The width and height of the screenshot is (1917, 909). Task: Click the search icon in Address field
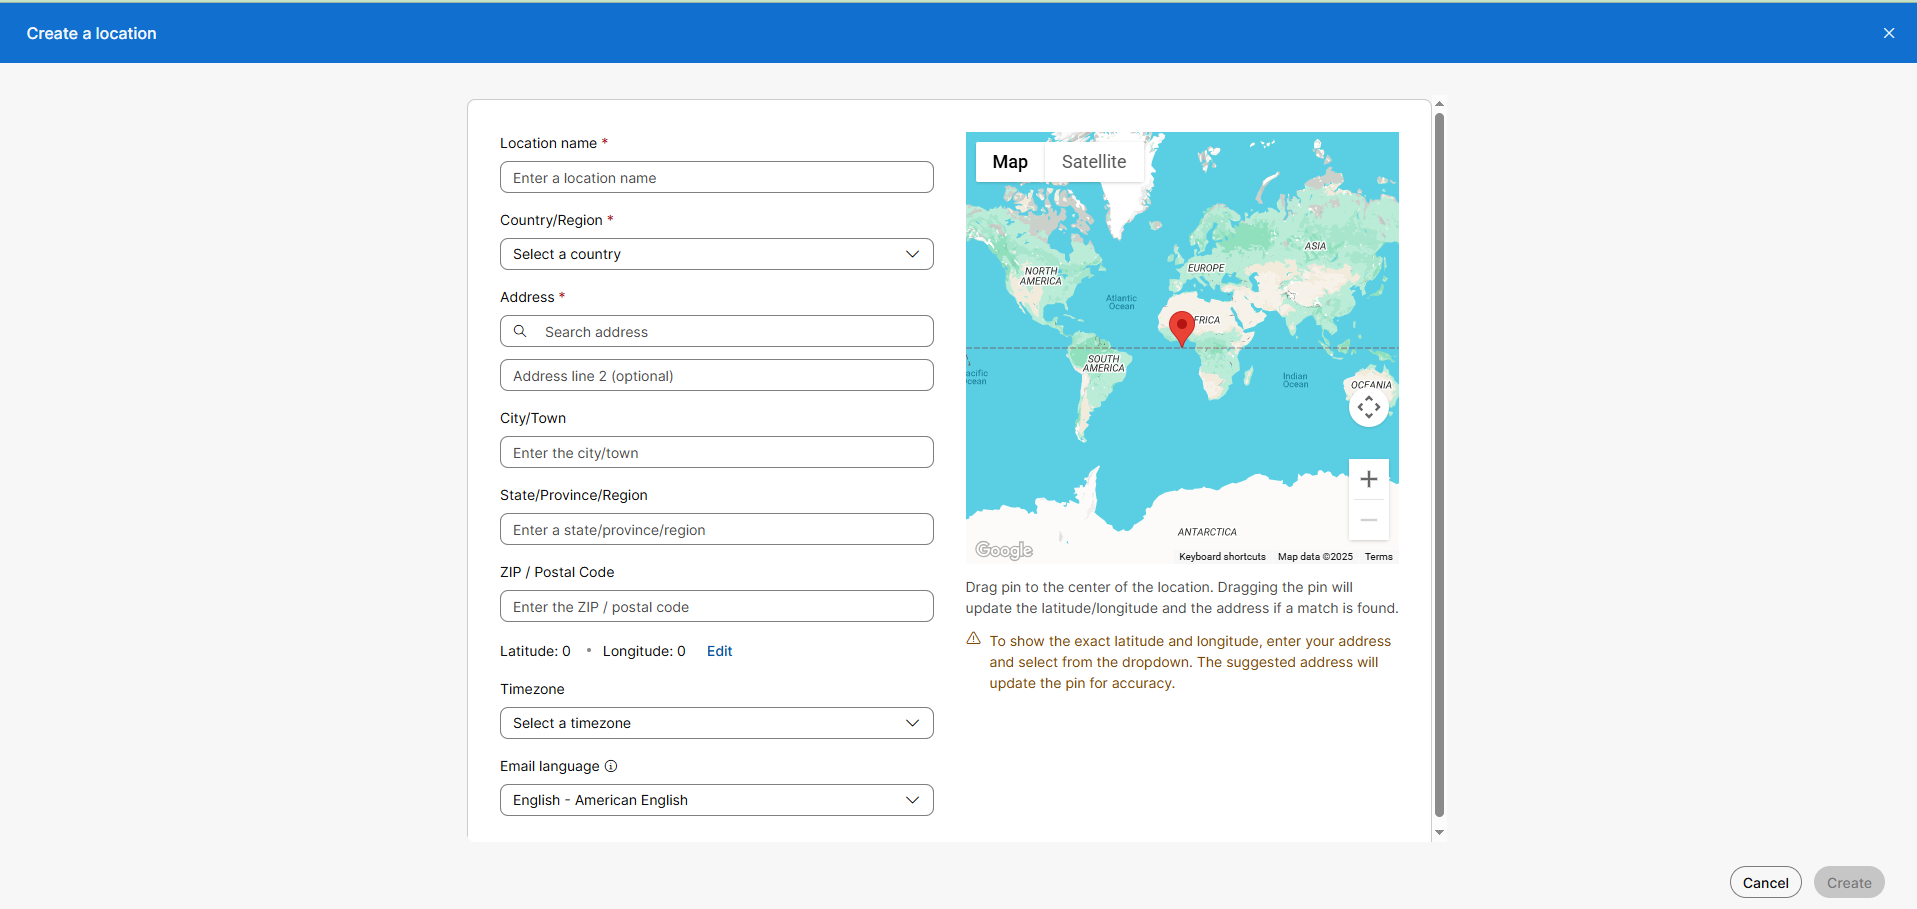(x=520, y=331)
